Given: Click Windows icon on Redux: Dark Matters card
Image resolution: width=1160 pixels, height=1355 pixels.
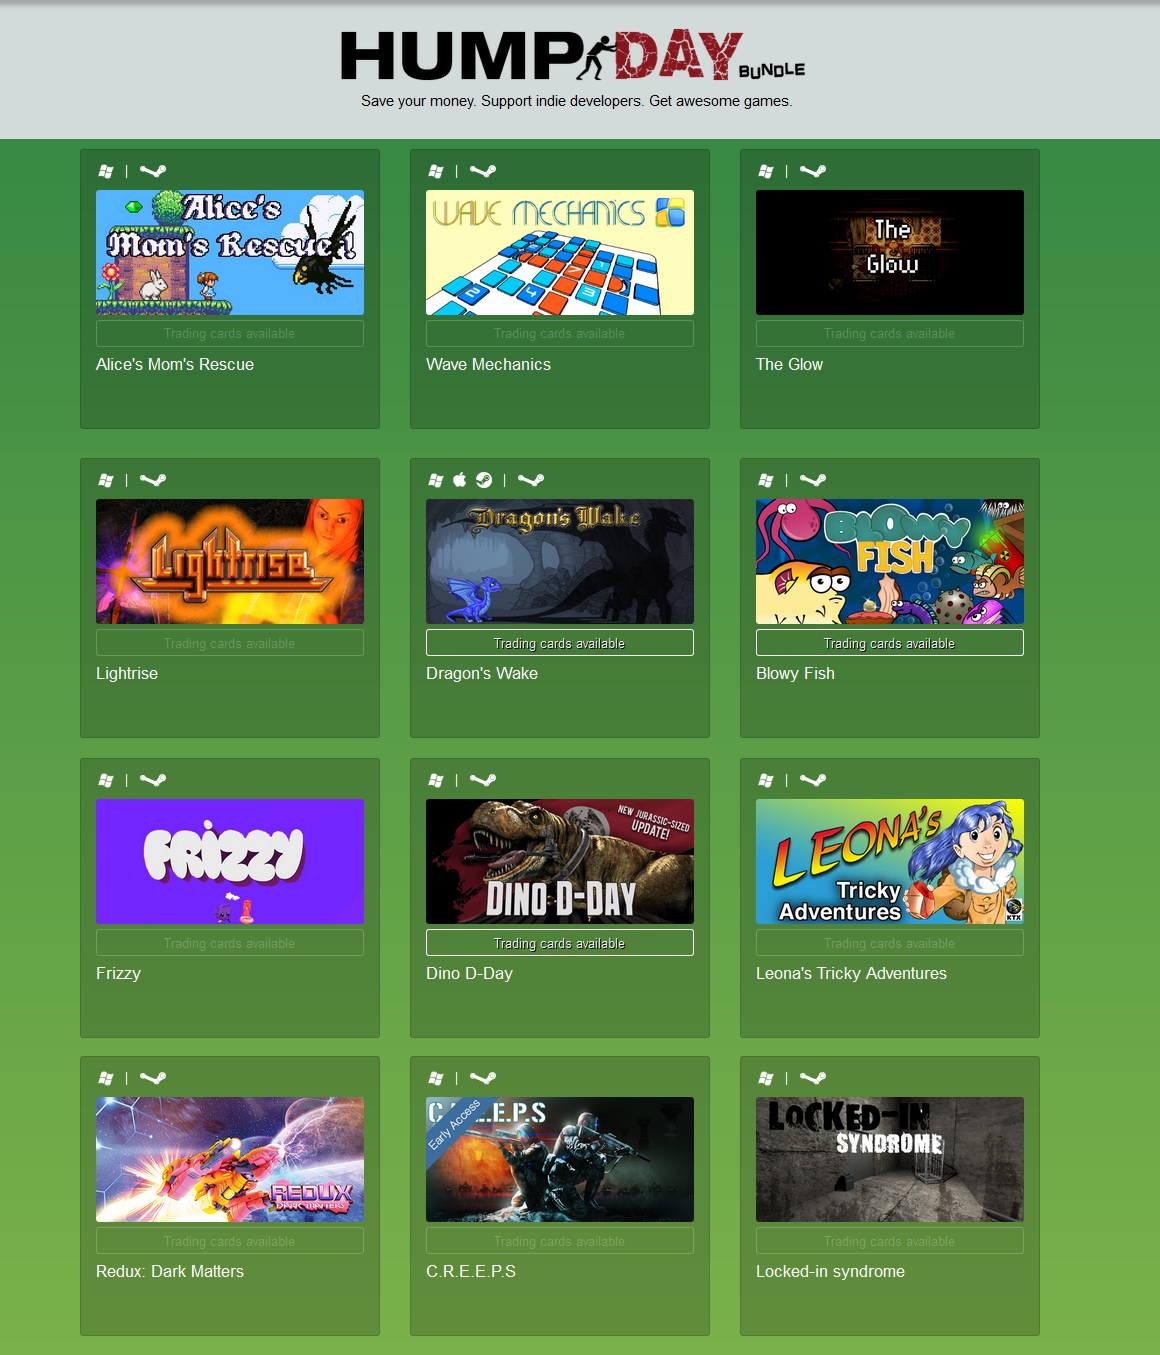Looking at the screenshot, I should point(106,1078).
